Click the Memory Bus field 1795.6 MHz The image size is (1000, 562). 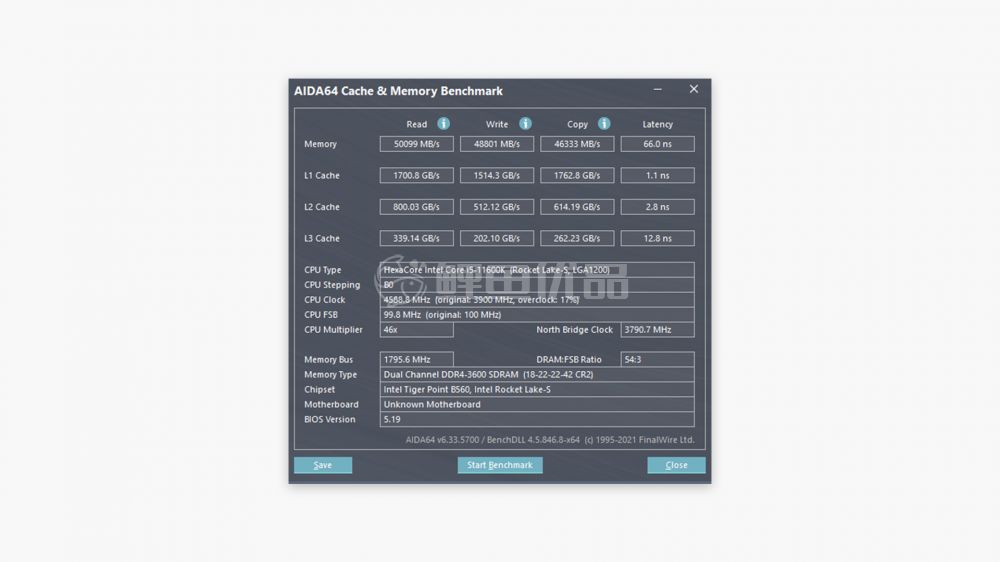tap(416, 359)
